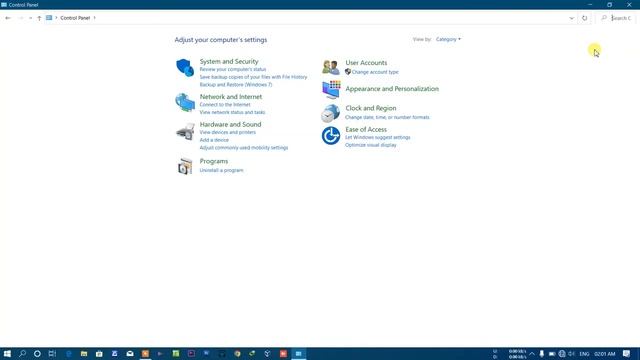
Task: Open clock showing 02:01 AM
Action: (x=604, y=353)
